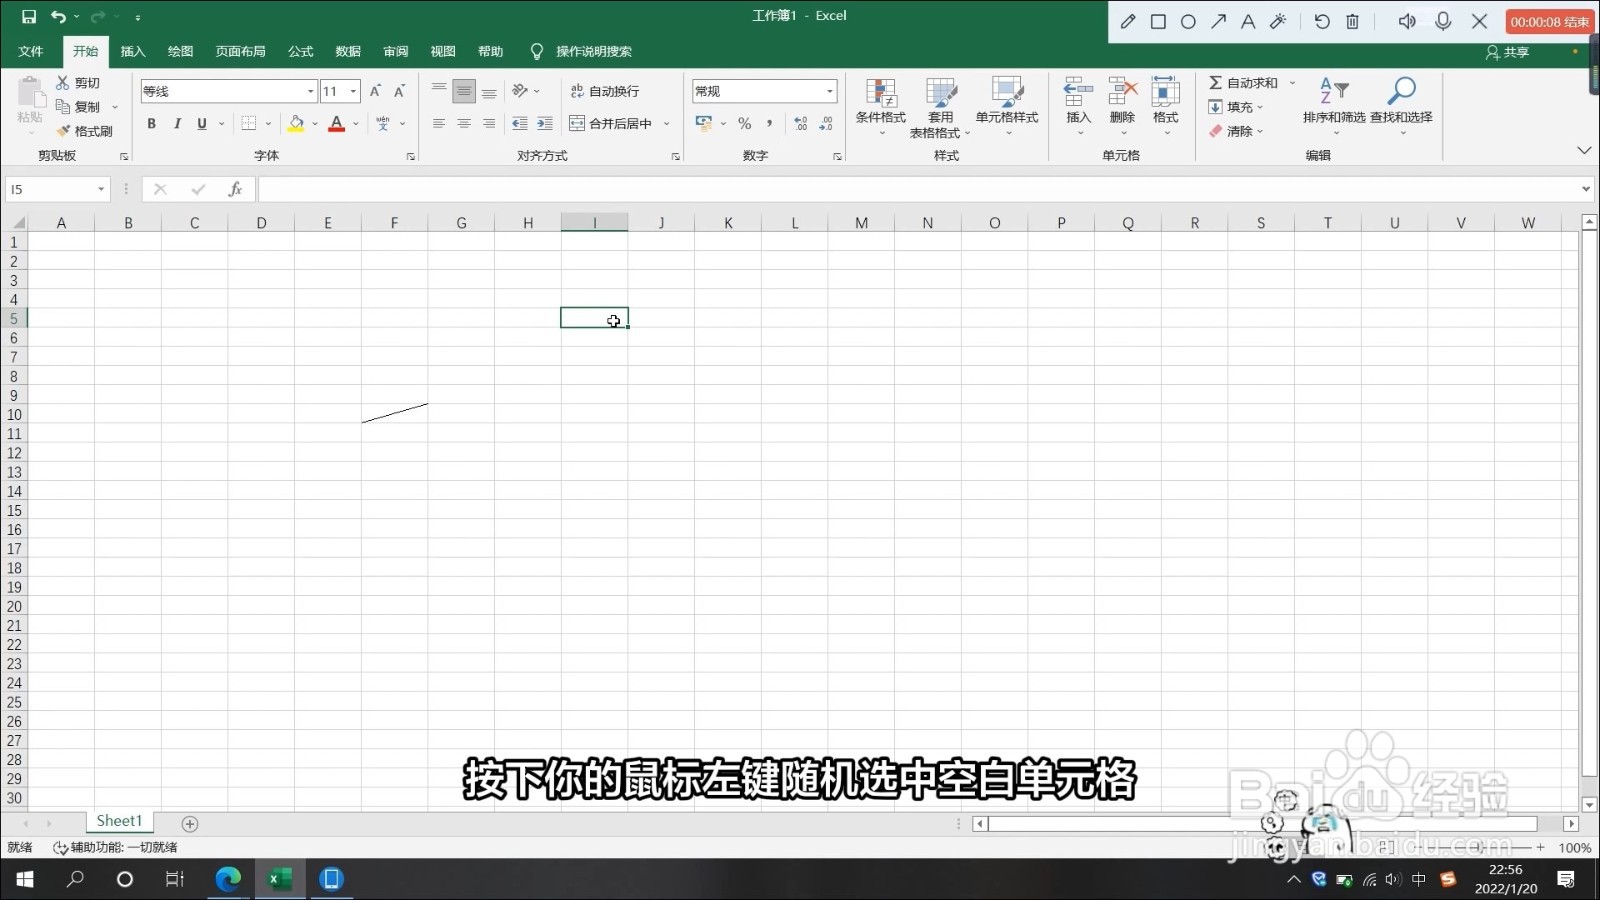
Task: Toggle italic formatting
Action: tap(177, 123)
